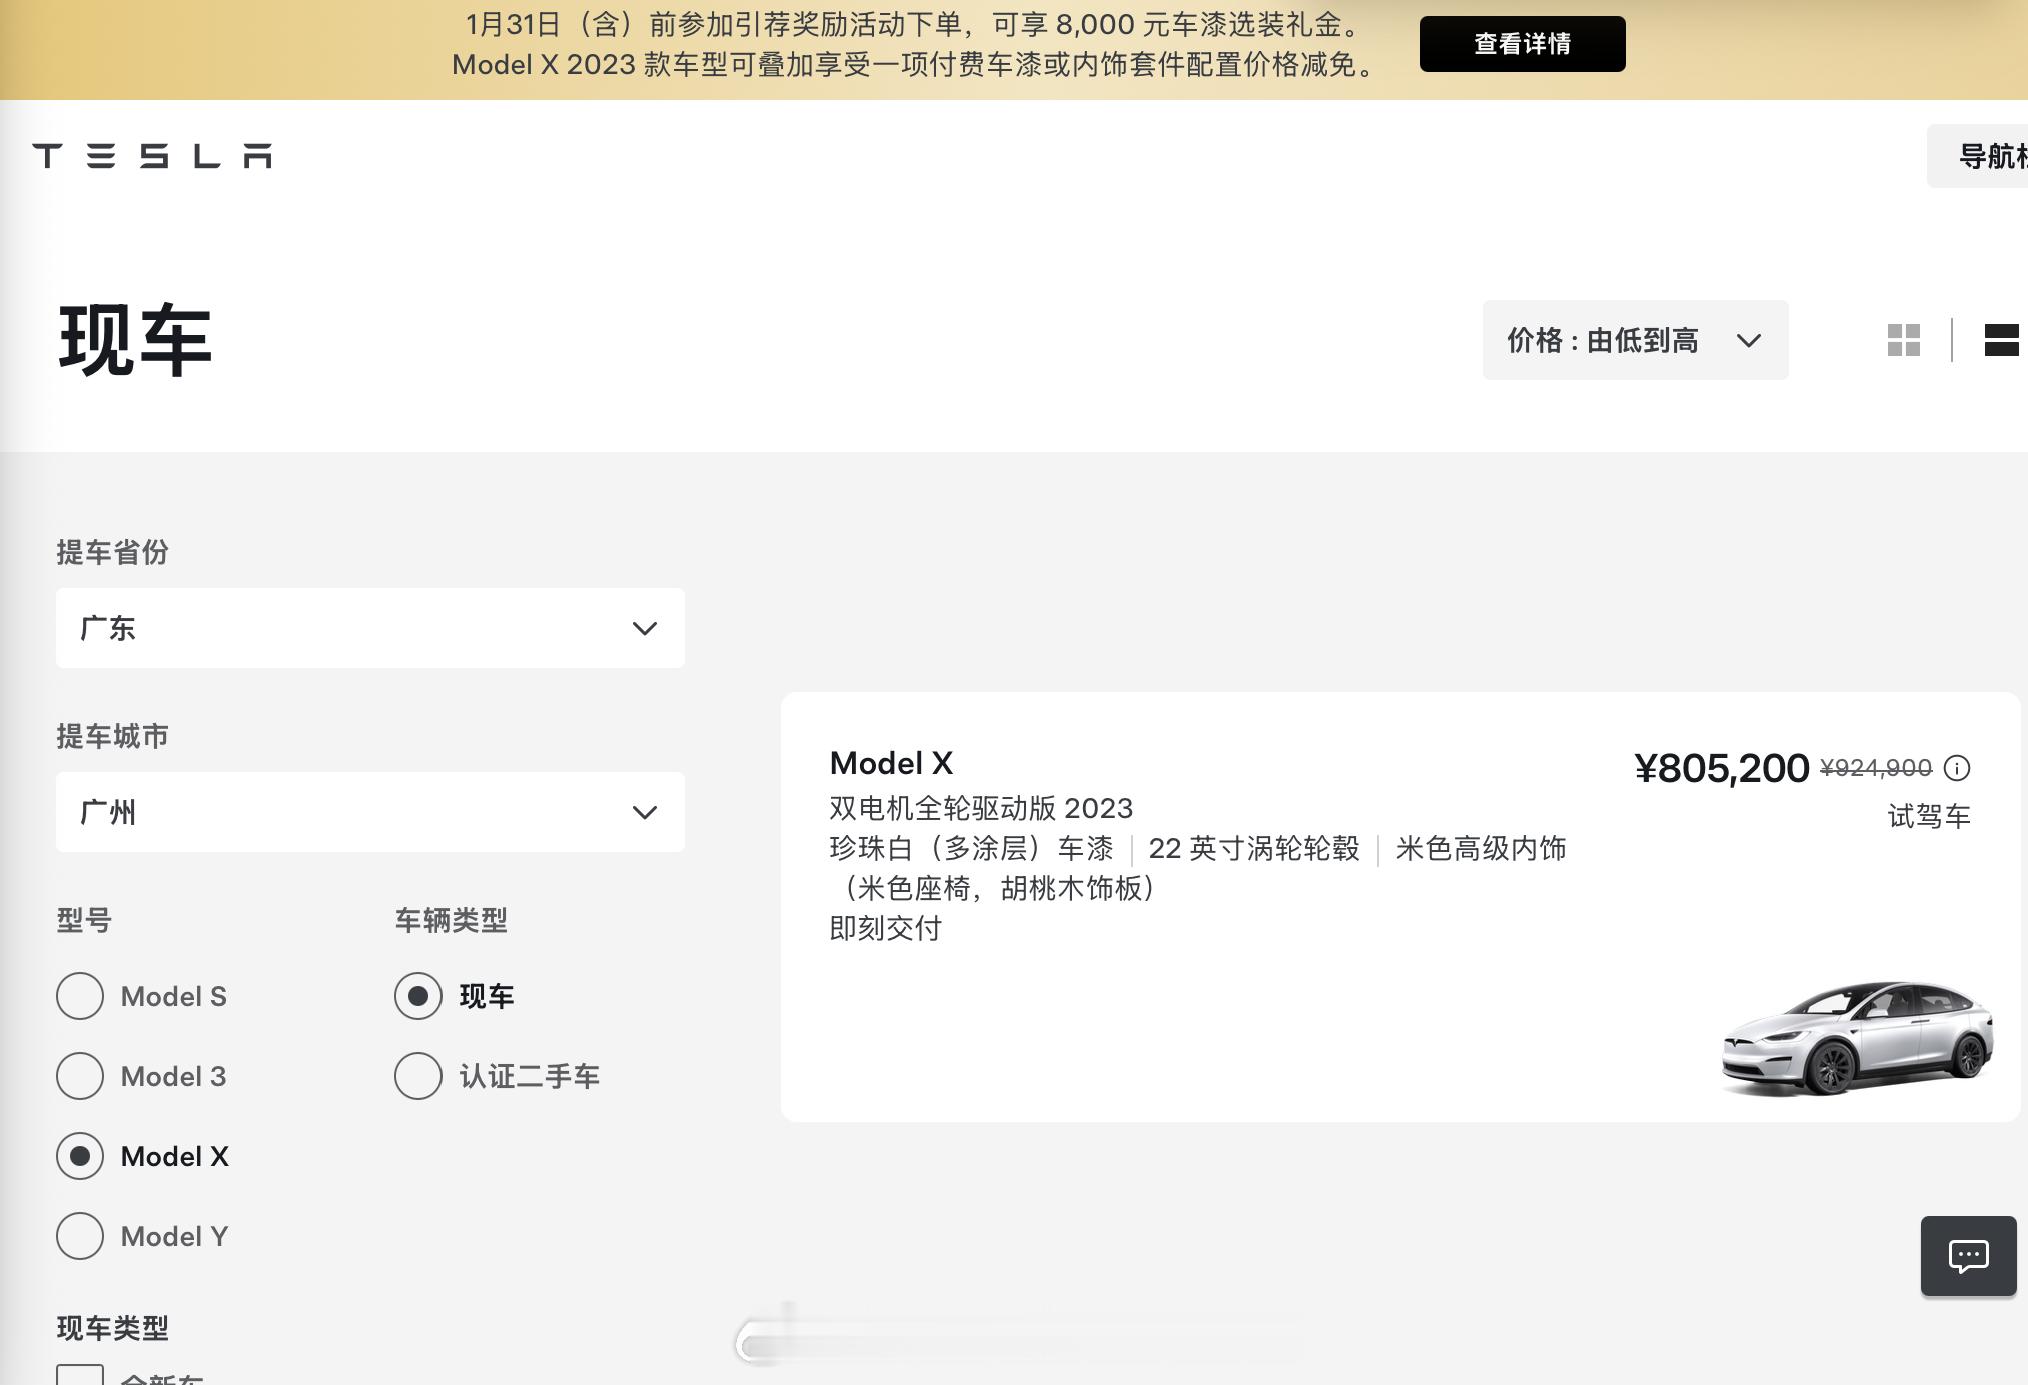Click the Tesla logo in the header
This screenshot has width=2028, height=1385.
click(154, 156)
